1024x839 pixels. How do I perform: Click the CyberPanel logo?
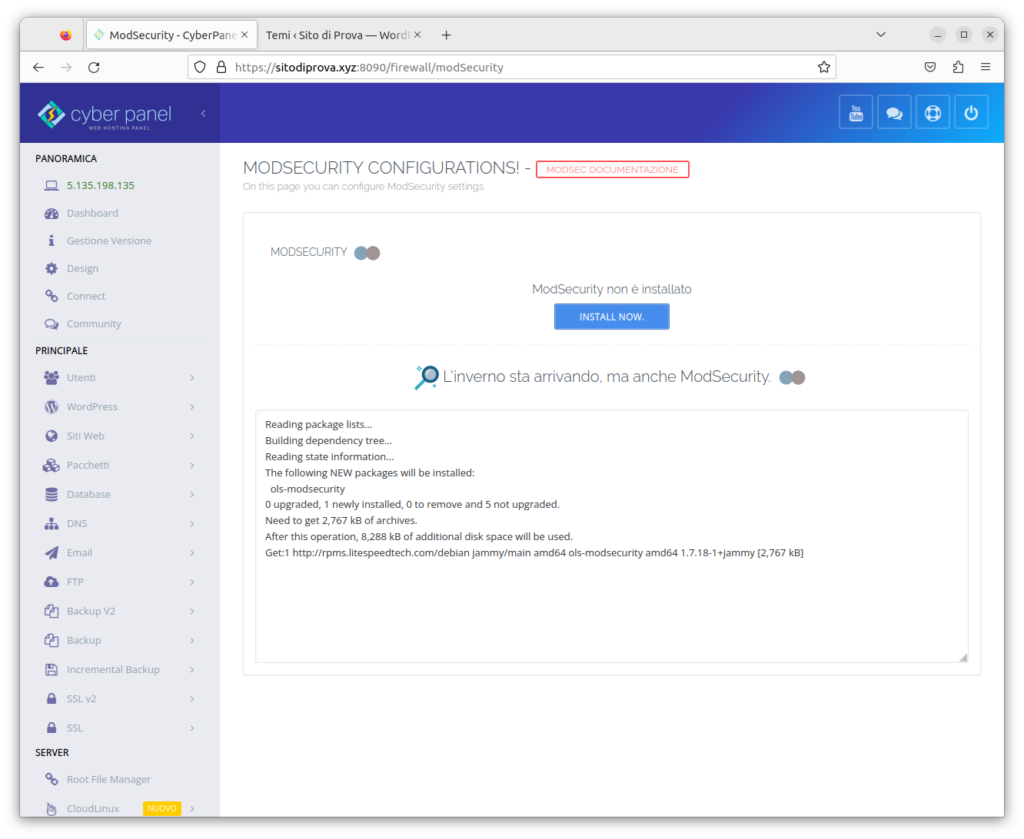(x=104, y=115)
